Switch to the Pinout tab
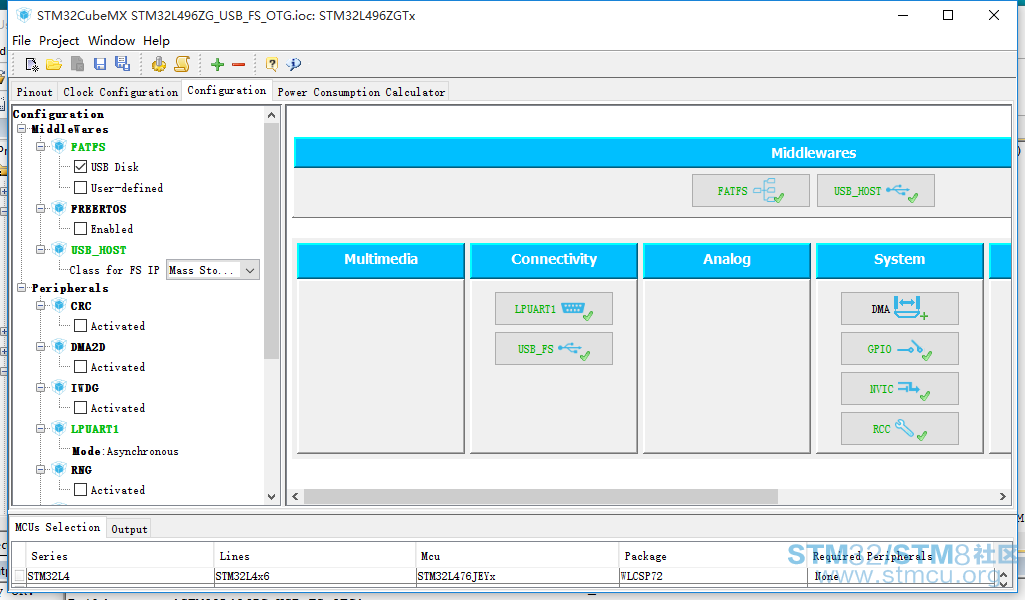The width and height of the screenshot is (1025, 600). coord(35,92)
